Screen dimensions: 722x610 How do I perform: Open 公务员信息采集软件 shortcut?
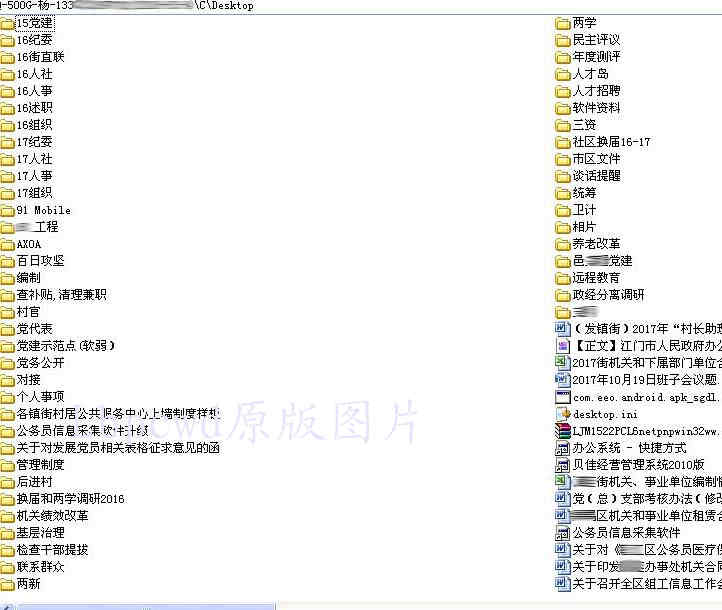click(626, 533)
